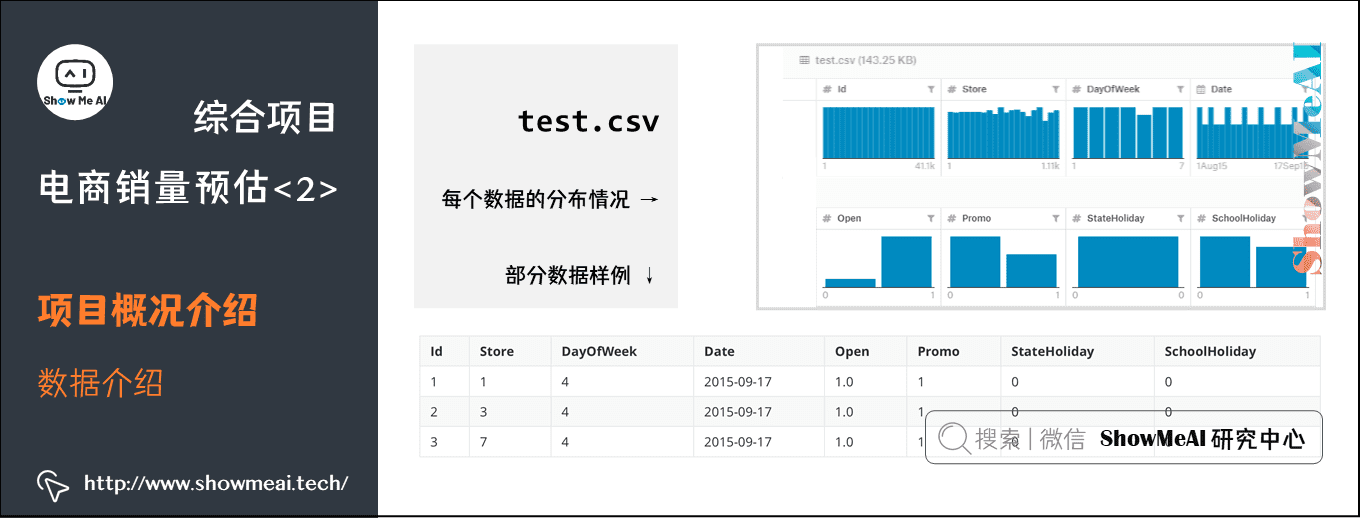This screenshot has height=518, width=1361.
Task: Click the DayOfWeek header in sample table
Action: (599, 352)
